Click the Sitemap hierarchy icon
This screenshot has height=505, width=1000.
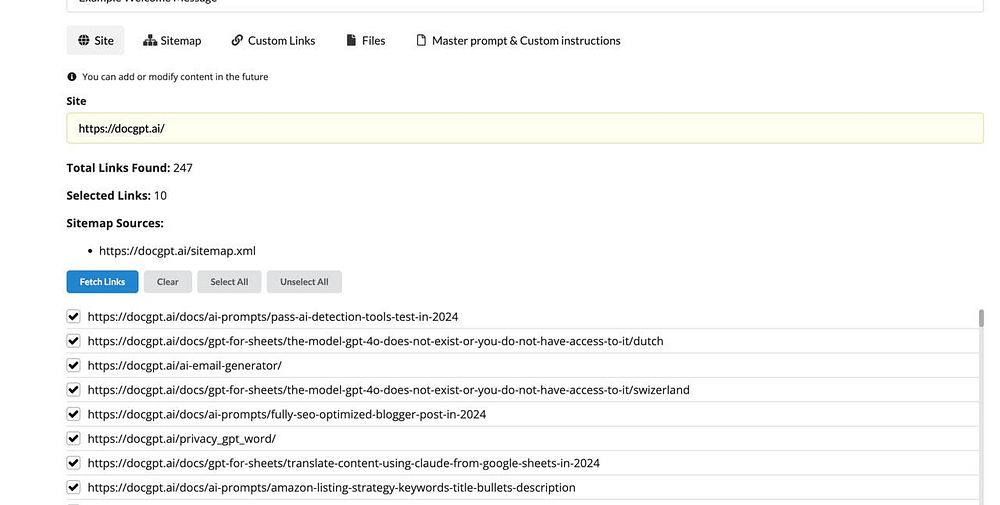coord(150,41)
